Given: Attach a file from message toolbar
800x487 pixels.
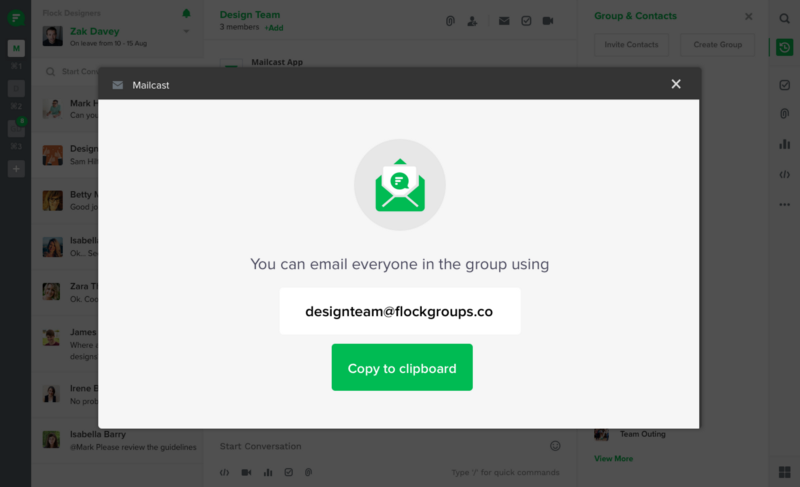Looking at the screenshot, I should point(309,472).
